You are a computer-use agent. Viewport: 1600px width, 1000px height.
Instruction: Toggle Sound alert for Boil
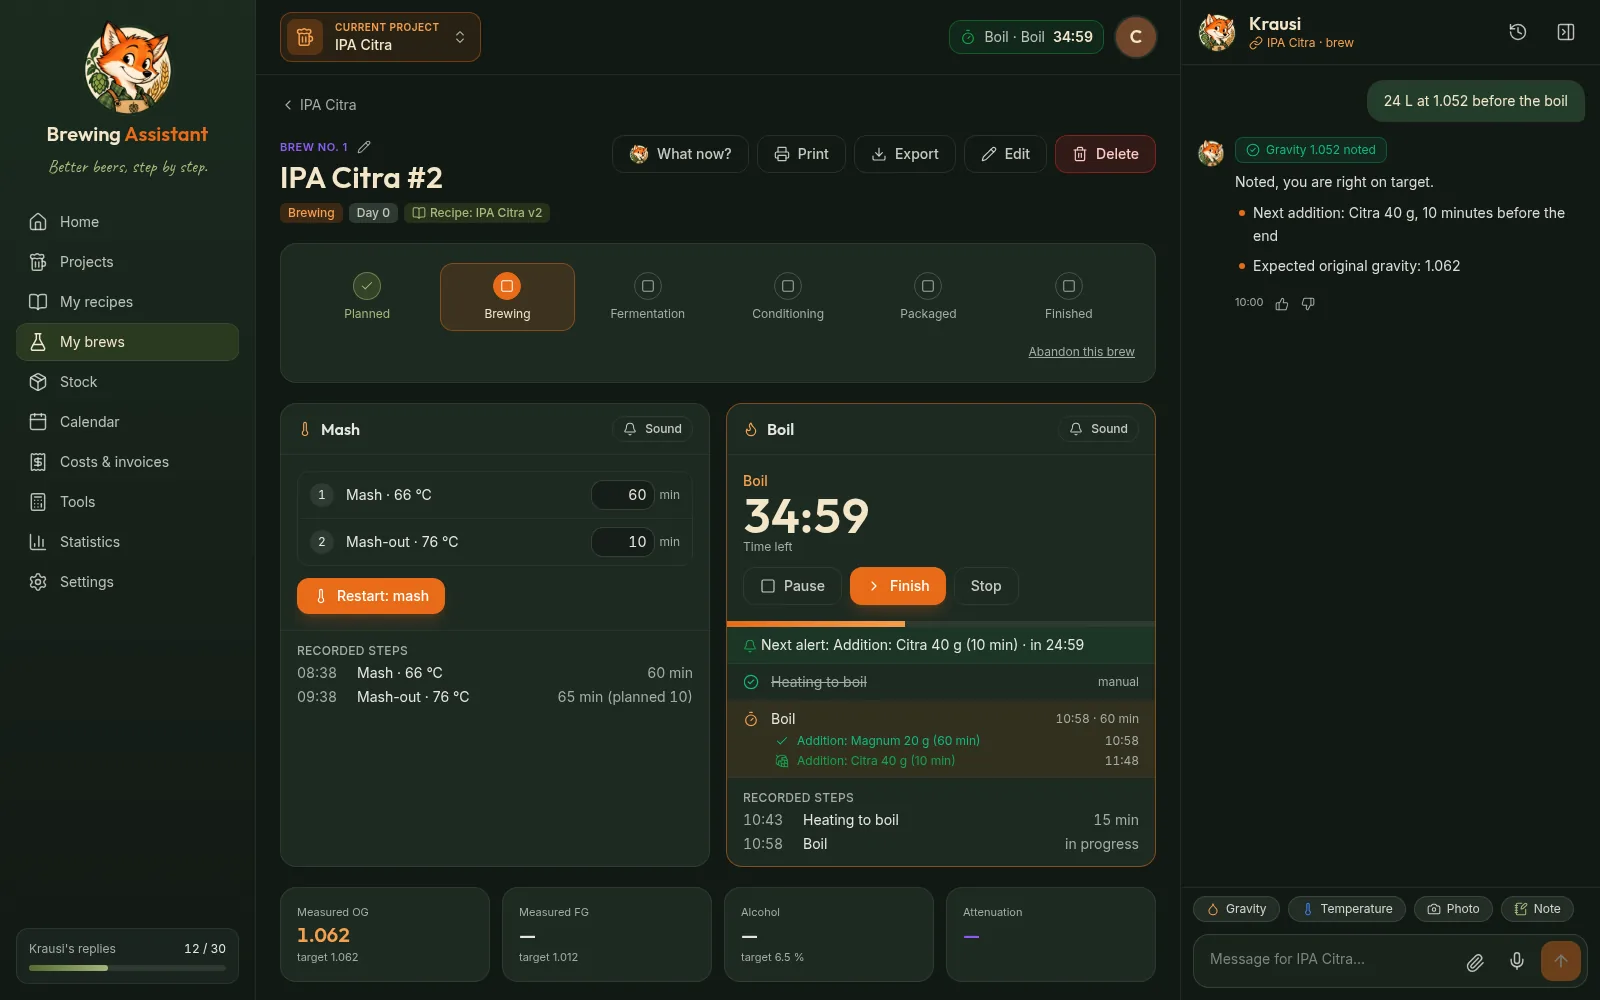pyautogui.click(x=1098, y=429)
